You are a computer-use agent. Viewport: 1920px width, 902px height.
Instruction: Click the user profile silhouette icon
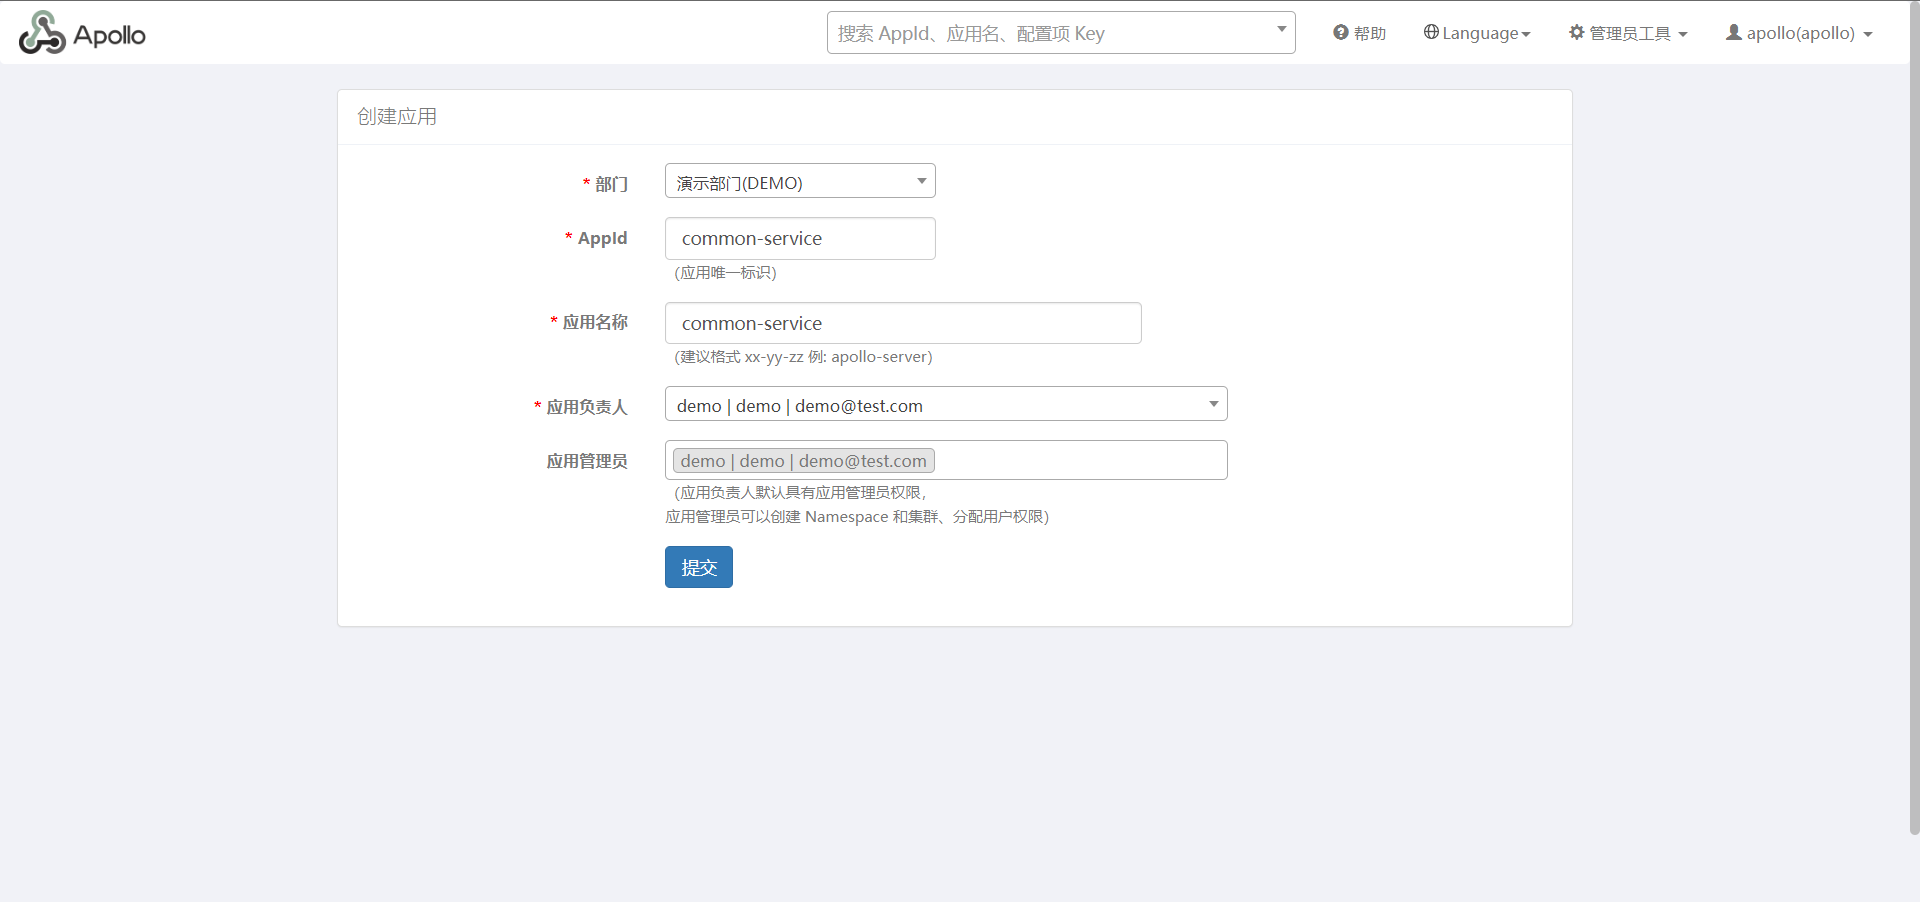pos(1733,32)
